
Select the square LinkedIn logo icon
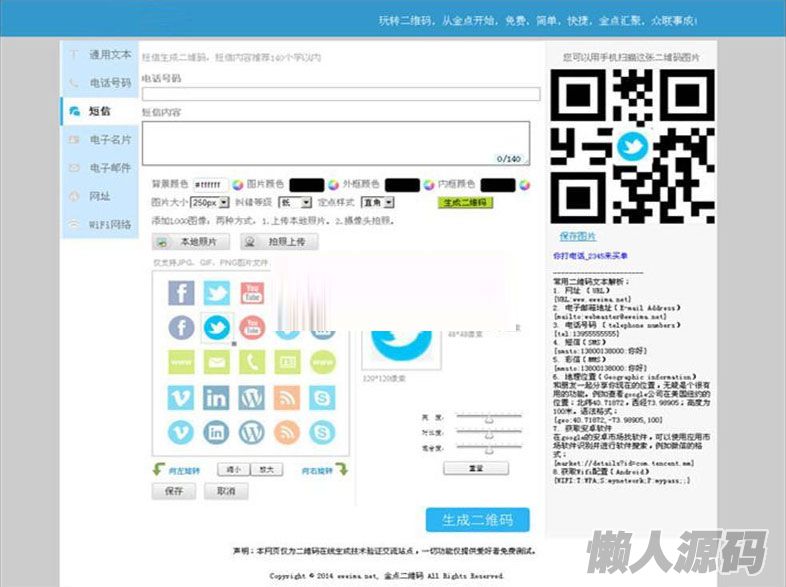(217, 398)
